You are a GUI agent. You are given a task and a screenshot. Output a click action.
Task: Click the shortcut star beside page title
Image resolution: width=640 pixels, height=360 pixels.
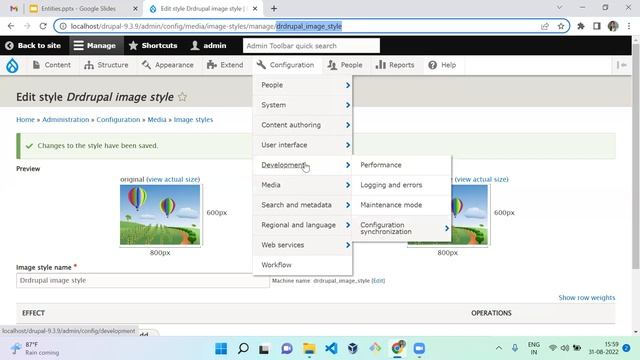[x=182, y=97]
